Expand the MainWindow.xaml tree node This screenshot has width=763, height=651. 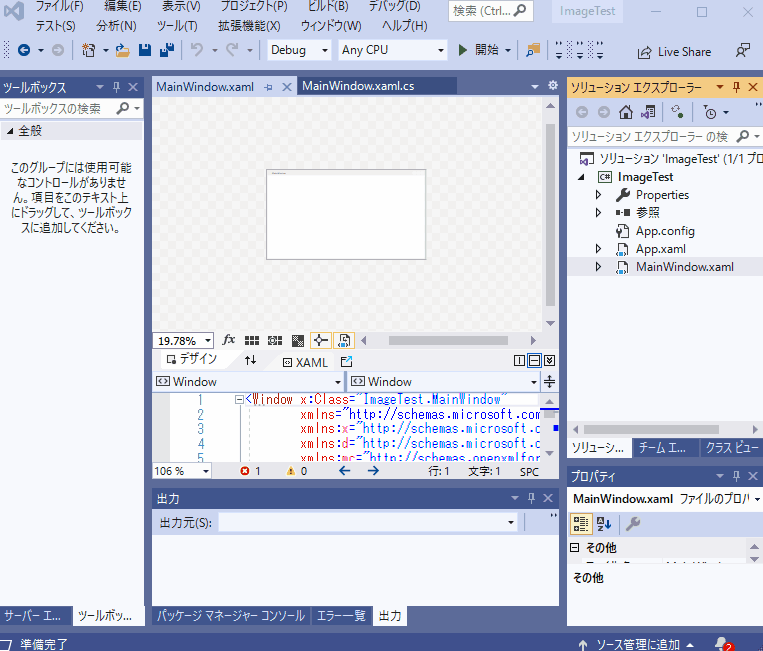click(x=599, y=267)
